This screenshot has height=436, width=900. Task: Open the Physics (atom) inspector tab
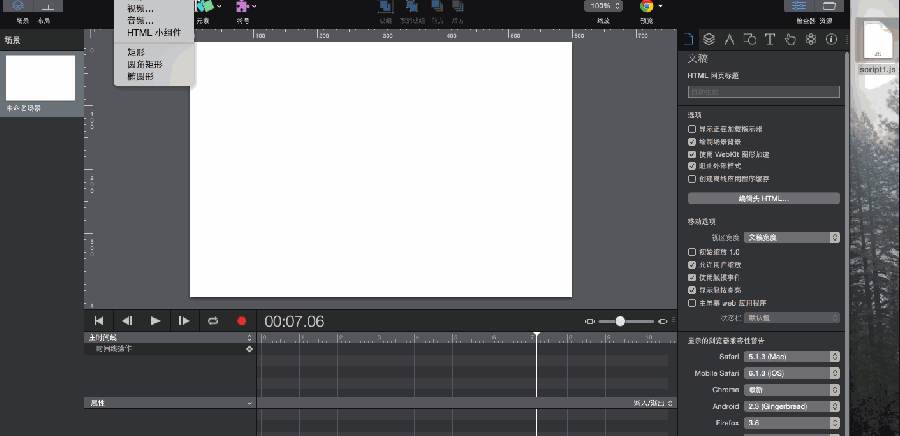[x=810, y=40]
